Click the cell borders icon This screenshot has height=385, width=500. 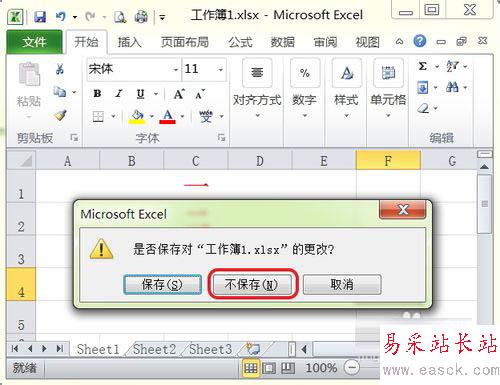pos(98,116)
